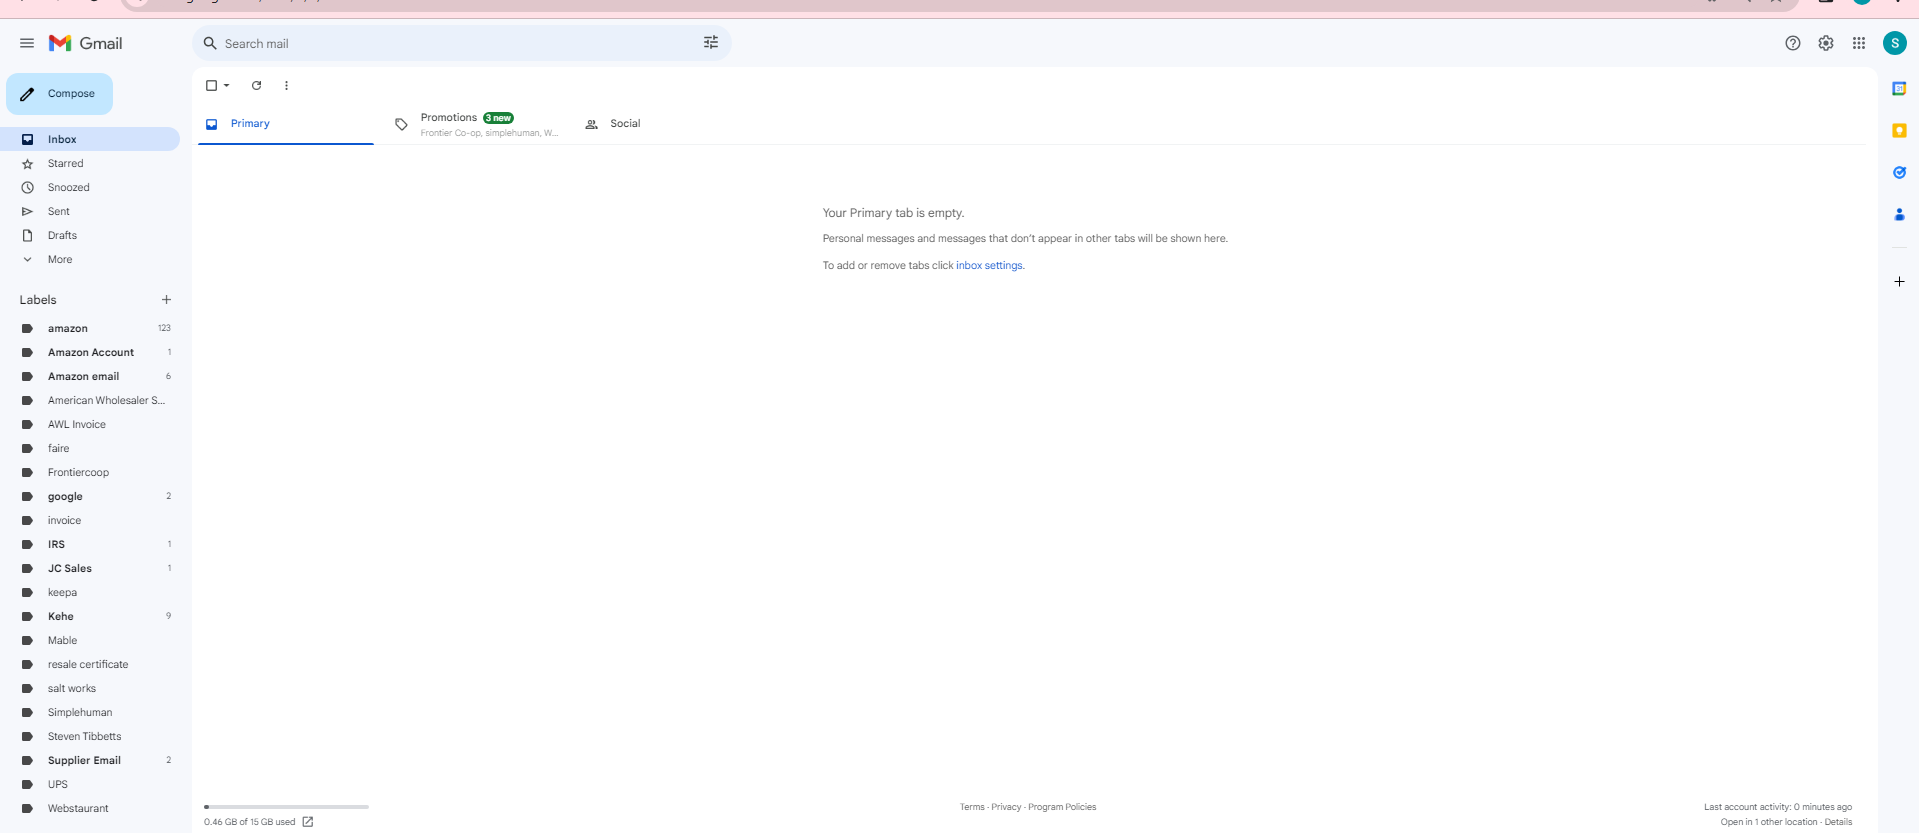1919x833 pixels.
Task: Open the Snoozed folder
Action: tap(90, 188)
